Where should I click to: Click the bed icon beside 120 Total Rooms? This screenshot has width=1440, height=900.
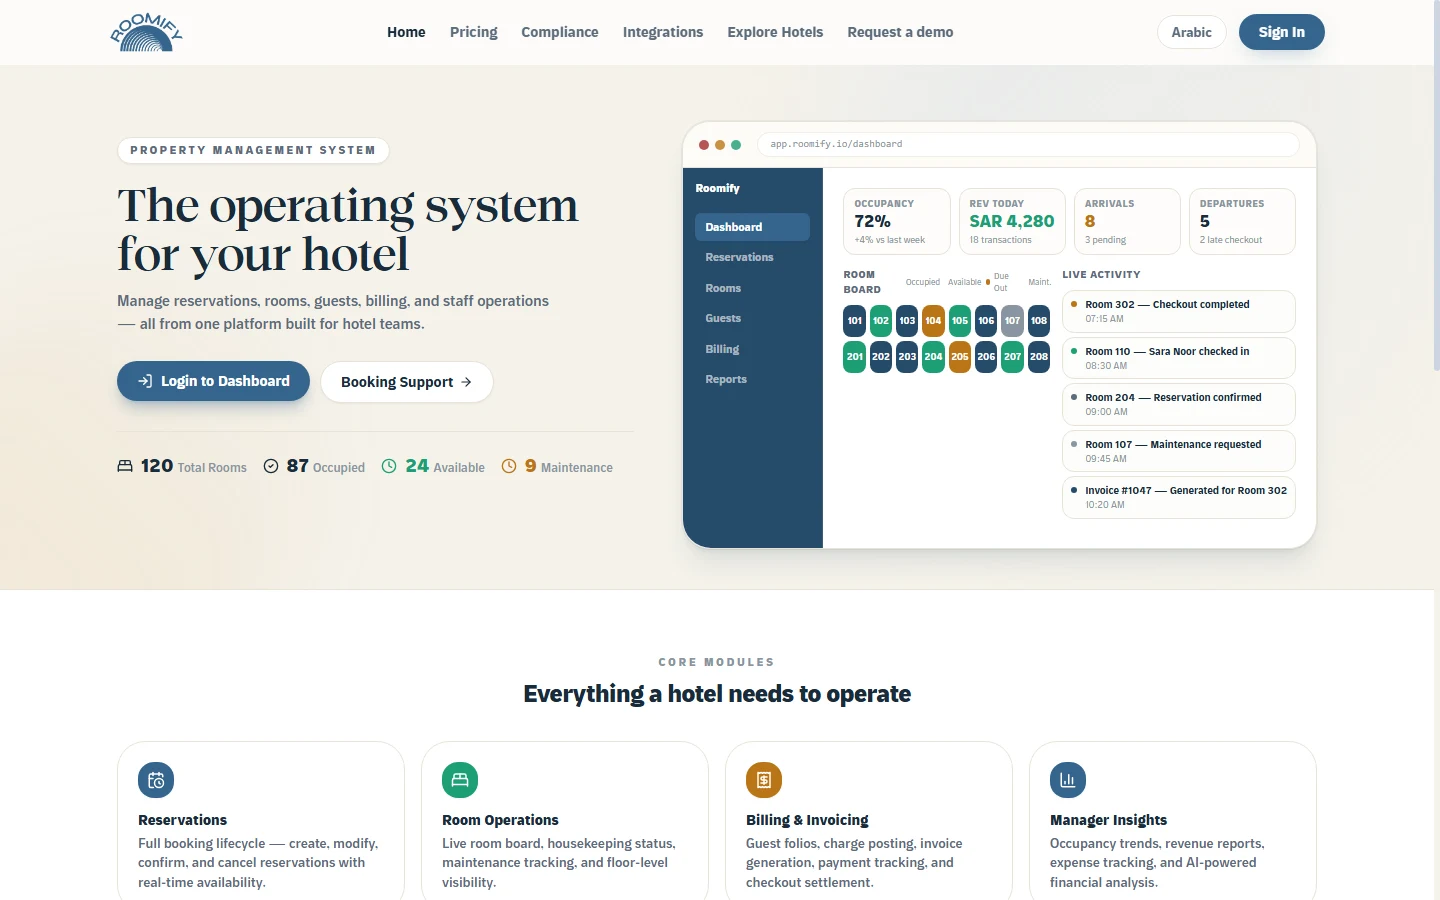125,466
